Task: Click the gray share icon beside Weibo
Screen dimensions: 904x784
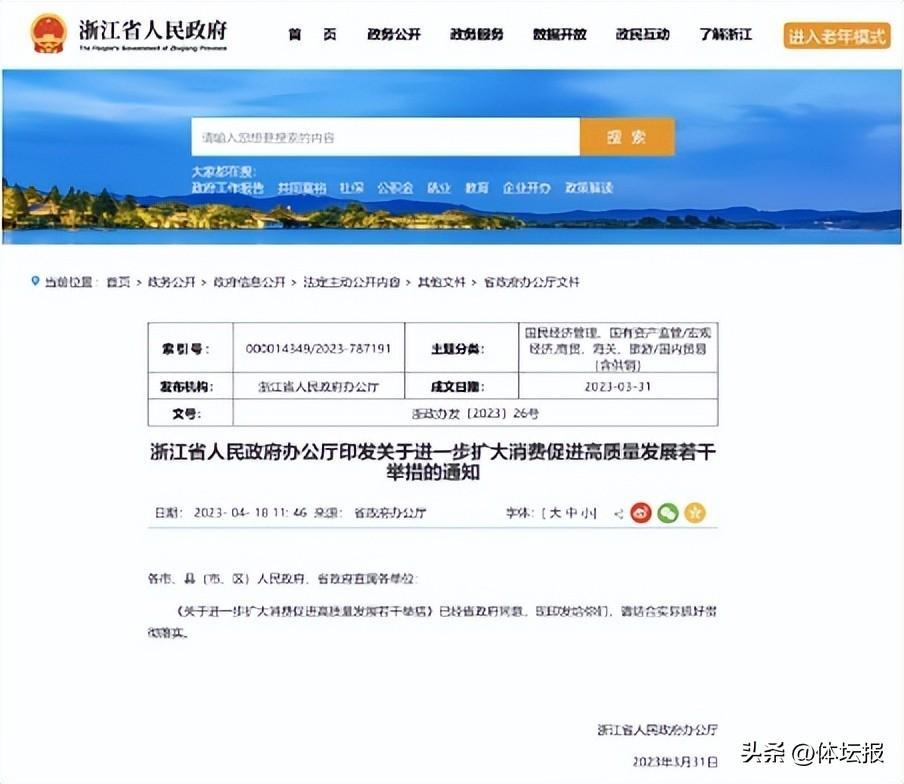Action: click(618, 513)
